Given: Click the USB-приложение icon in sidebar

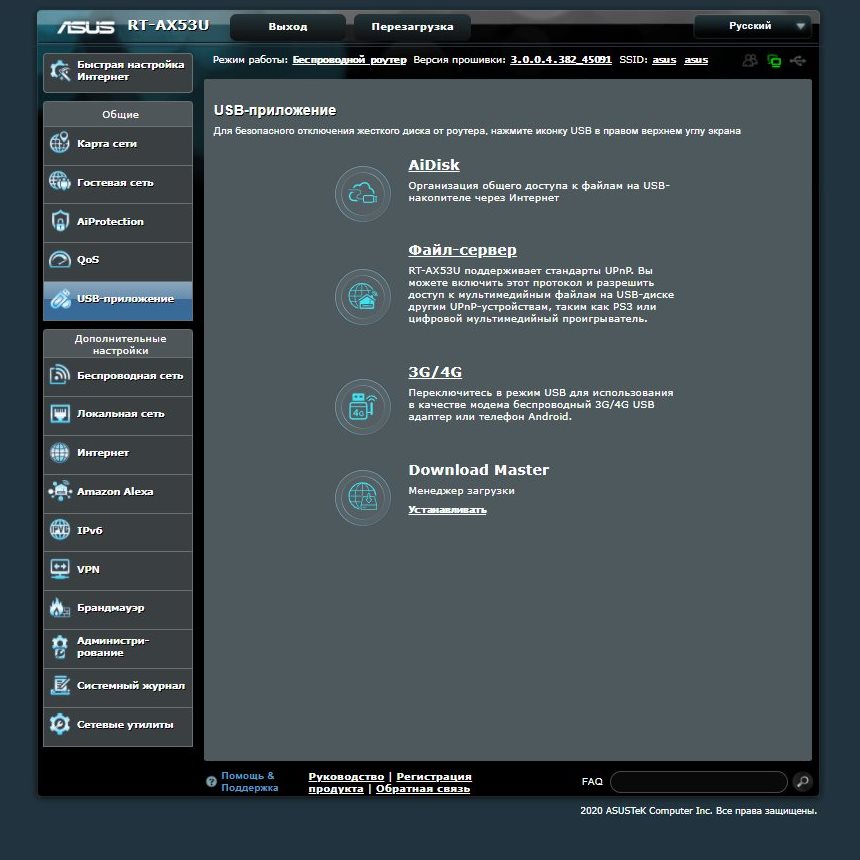Looking at the screenshot, I should [60, 298].
